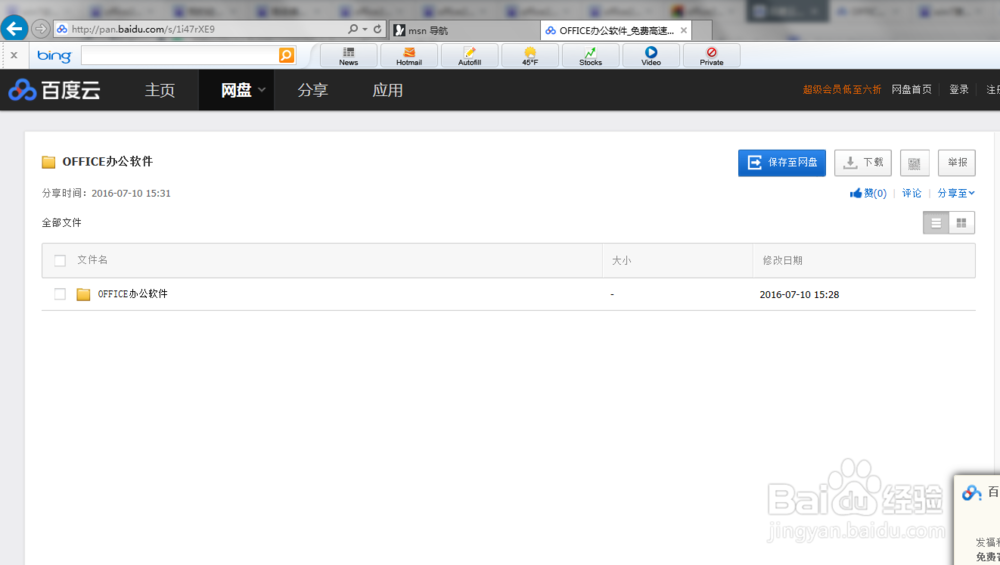This screenshot has width=1000, height=565.
Task: Click the folder icon in the OFFICE办公软件 row
Action: coord(84,294)
